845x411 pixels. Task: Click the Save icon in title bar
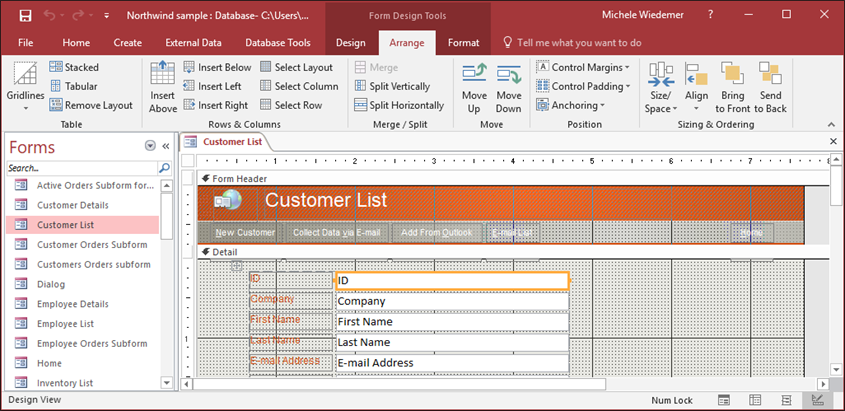pyautogui.click(x=25, y=16)
